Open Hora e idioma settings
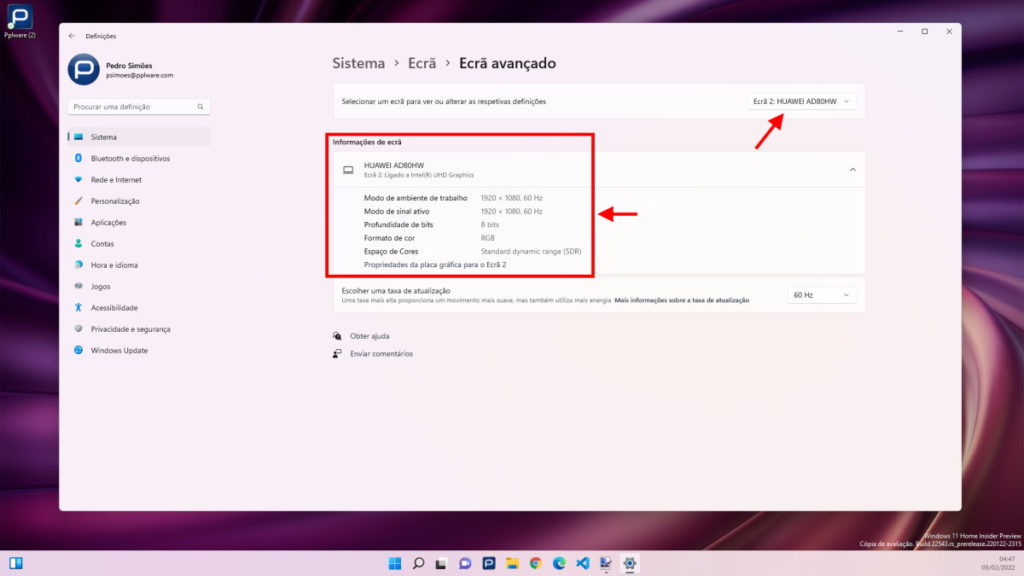Viewport: 1024px width, 576px height. pyautogui.click(x=112, y=264)
